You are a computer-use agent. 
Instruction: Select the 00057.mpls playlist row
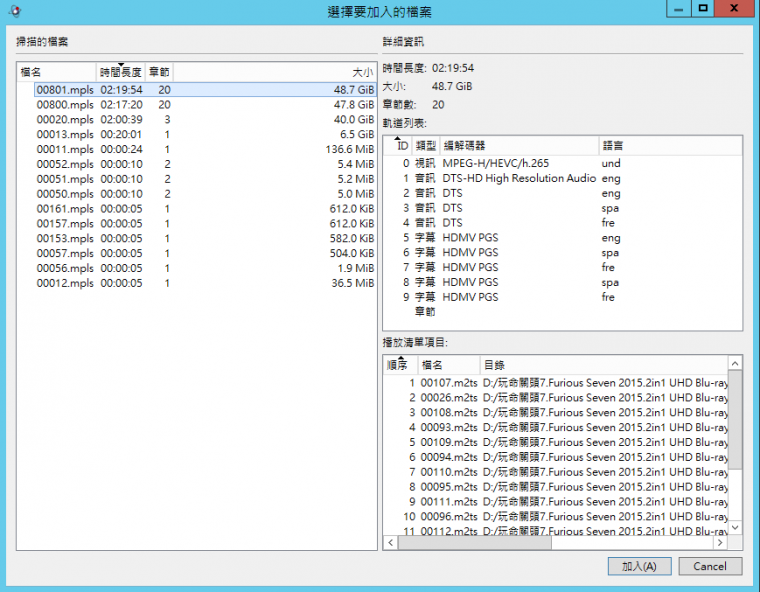(x=206, y=254)
